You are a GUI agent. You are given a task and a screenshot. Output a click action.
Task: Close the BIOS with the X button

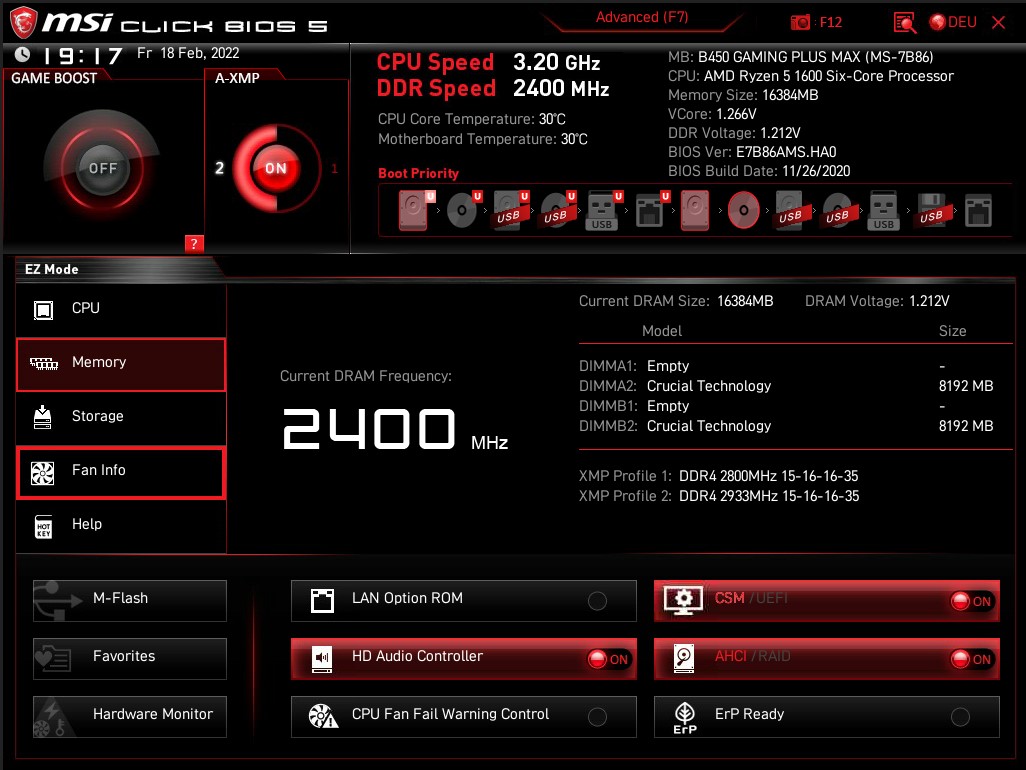click(x=999, y=23)
